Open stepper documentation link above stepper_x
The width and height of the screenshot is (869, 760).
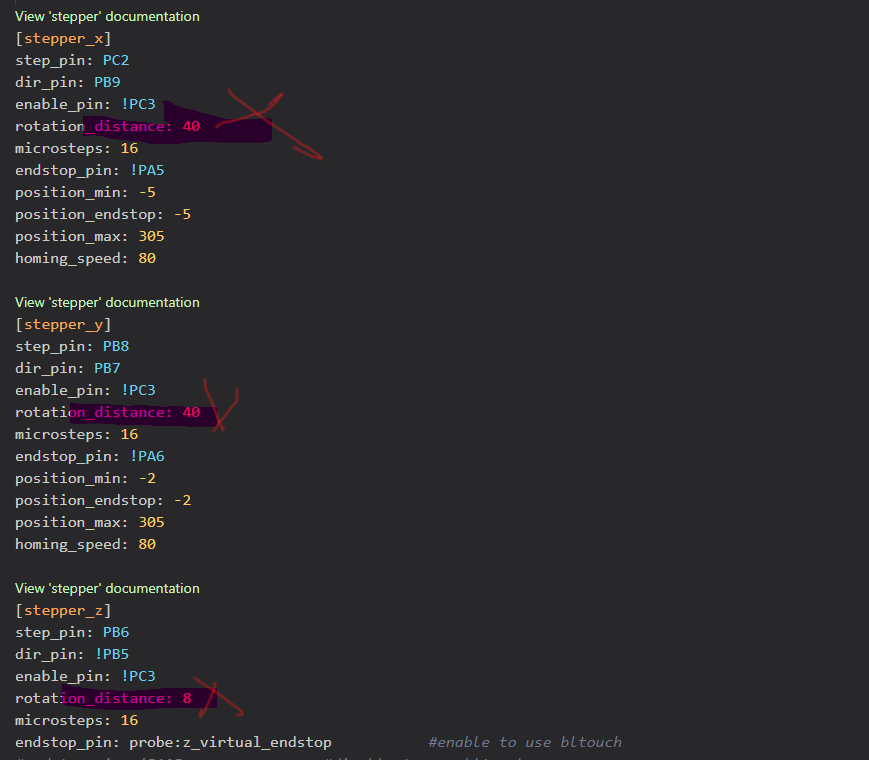107,17
